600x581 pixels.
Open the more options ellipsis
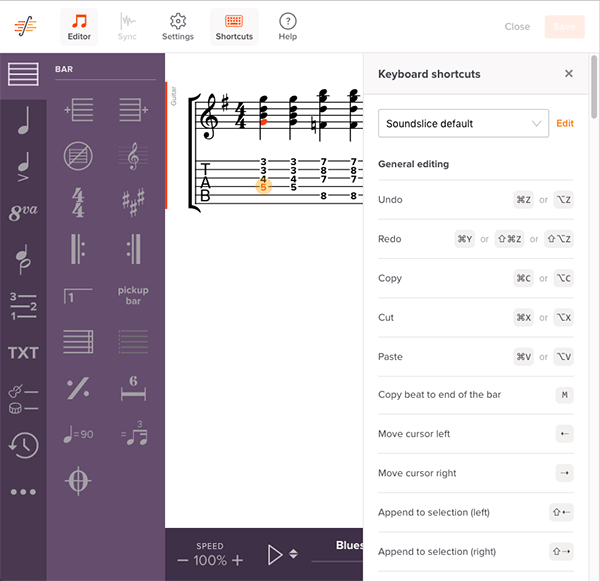tap(23, 492)
